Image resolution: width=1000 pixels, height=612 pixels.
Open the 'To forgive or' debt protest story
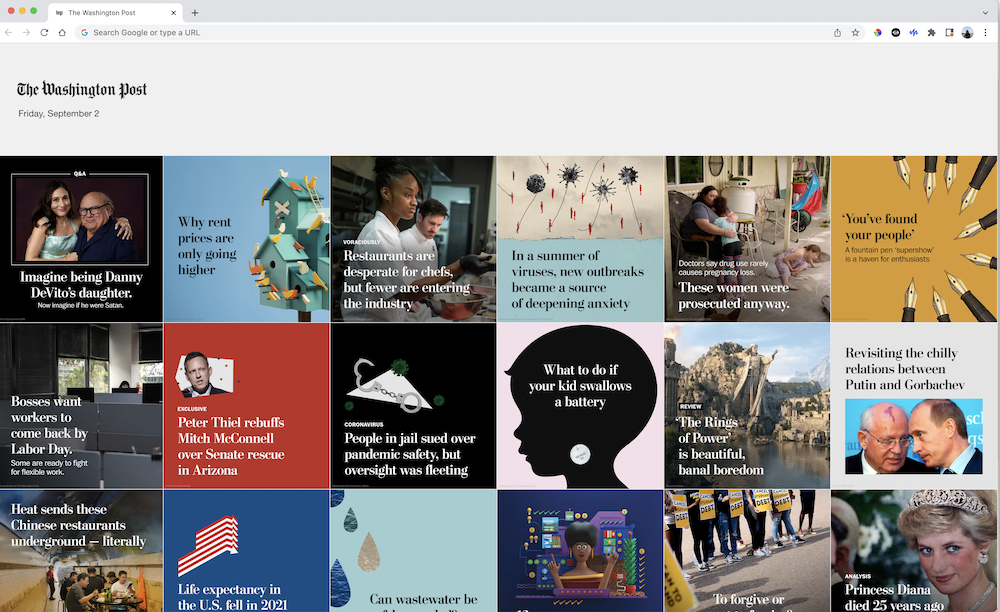[x=747, y=551]
